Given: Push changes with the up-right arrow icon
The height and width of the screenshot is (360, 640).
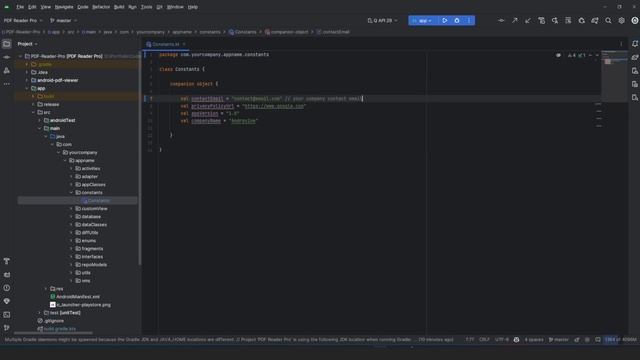Looking at the screenshot, I should pyautogui.click(x=515, y=20).
